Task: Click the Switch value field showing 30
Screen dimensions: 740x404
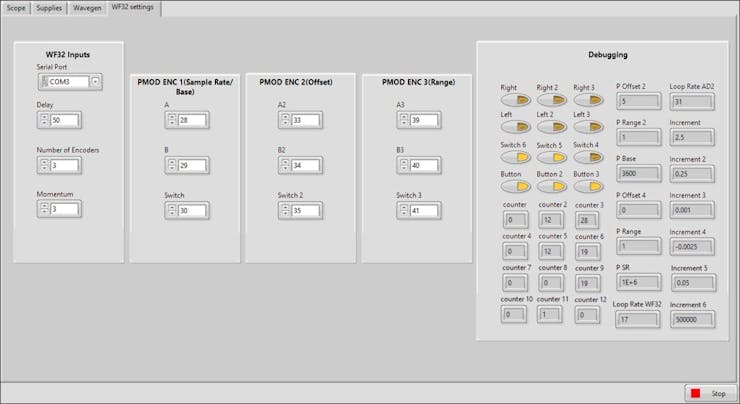Action: pyautogui.click(x=192, y=210)
